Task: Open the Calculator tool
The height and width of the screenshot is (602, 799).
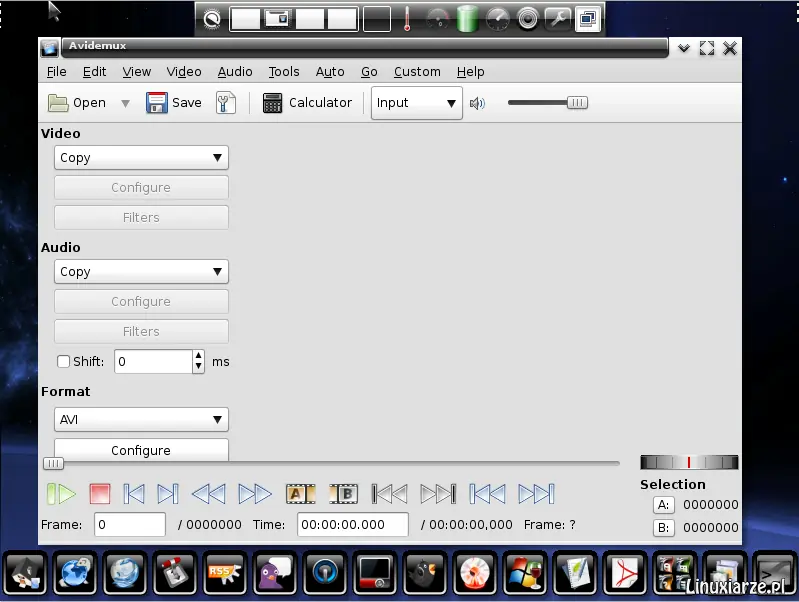Action: [307, 102]
